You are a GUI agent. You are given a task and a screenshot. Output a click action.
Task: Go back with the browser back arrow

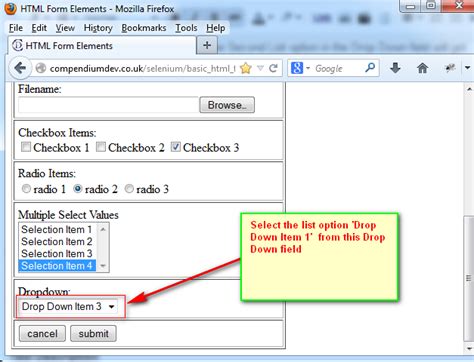click(21, 68)
